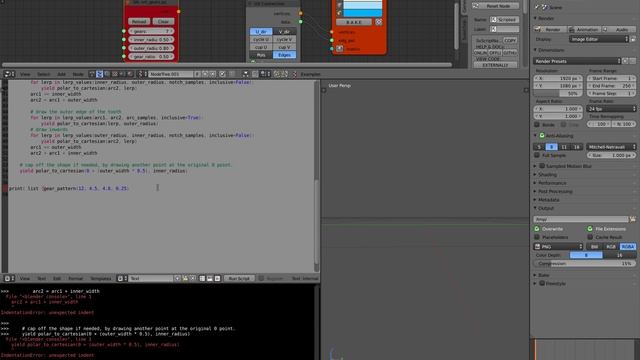Expand the Post Processing panel

click(x=555, y=191)
